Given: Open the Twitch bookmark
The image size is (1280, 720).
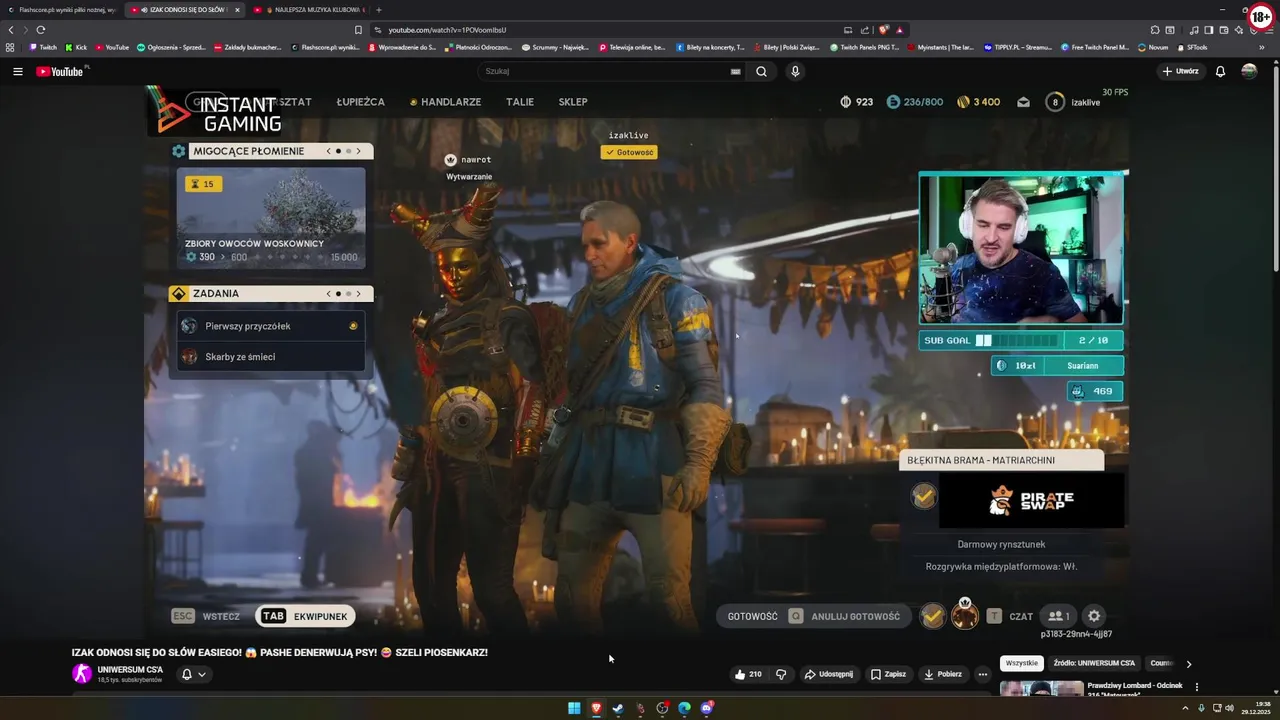Looking at the screenshot, I should click(x=43, y=47).
